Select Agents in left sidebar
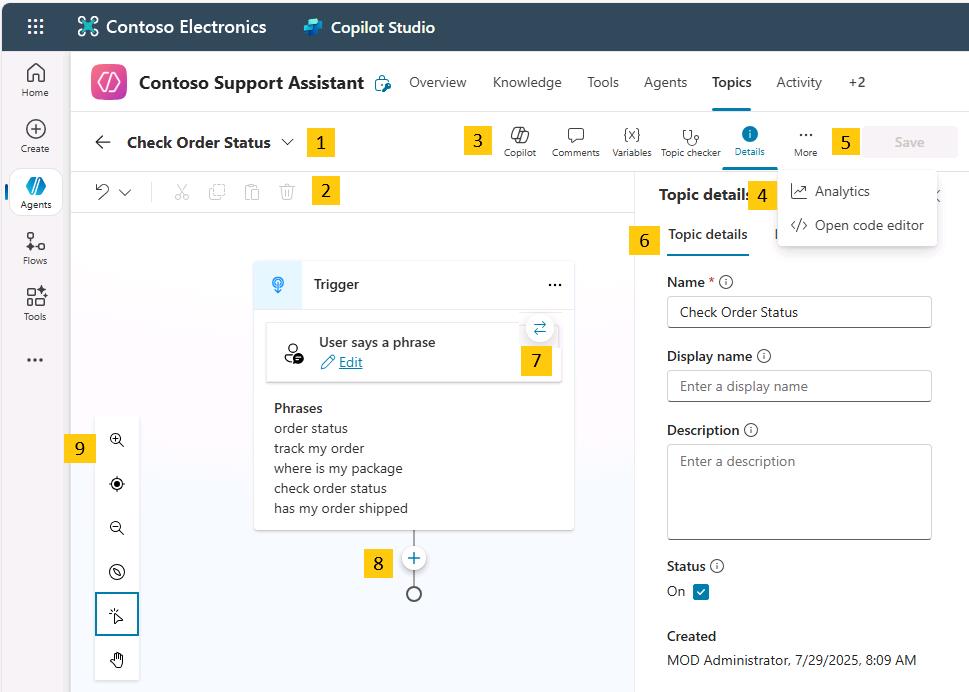Screen dimensions: 969x692 35,192
